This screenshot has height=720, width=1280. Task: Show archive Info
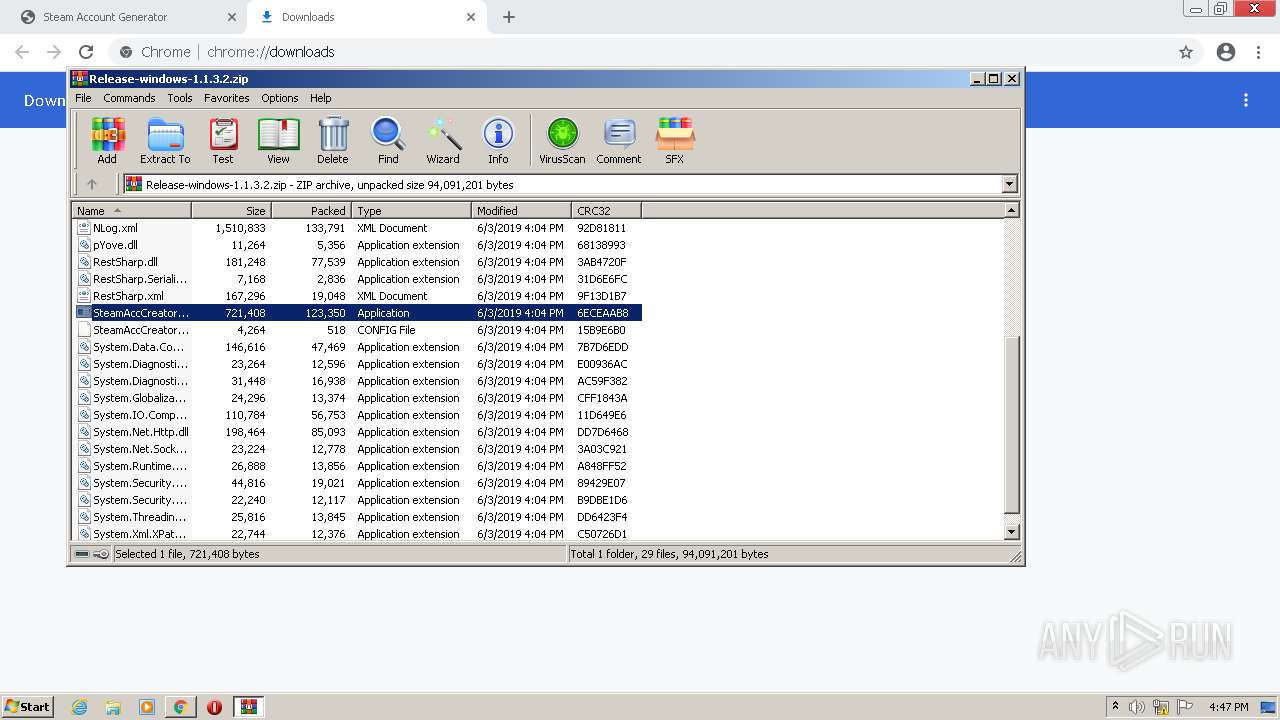click(498, 140)
